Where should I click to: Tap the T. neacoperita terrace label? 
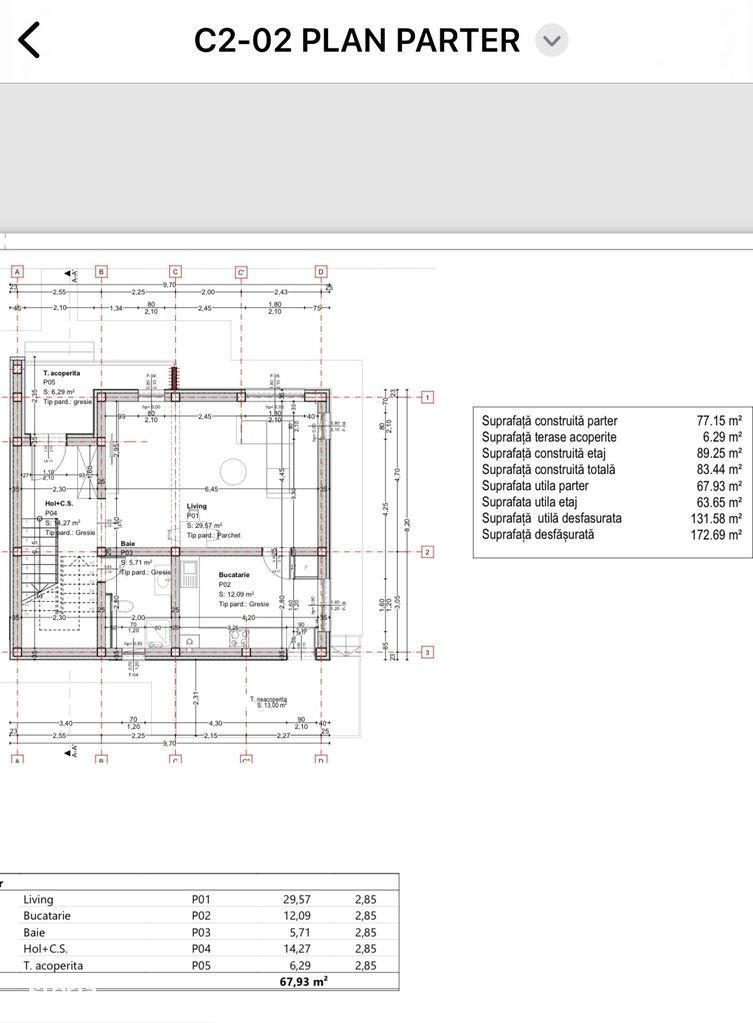[267, 702]
